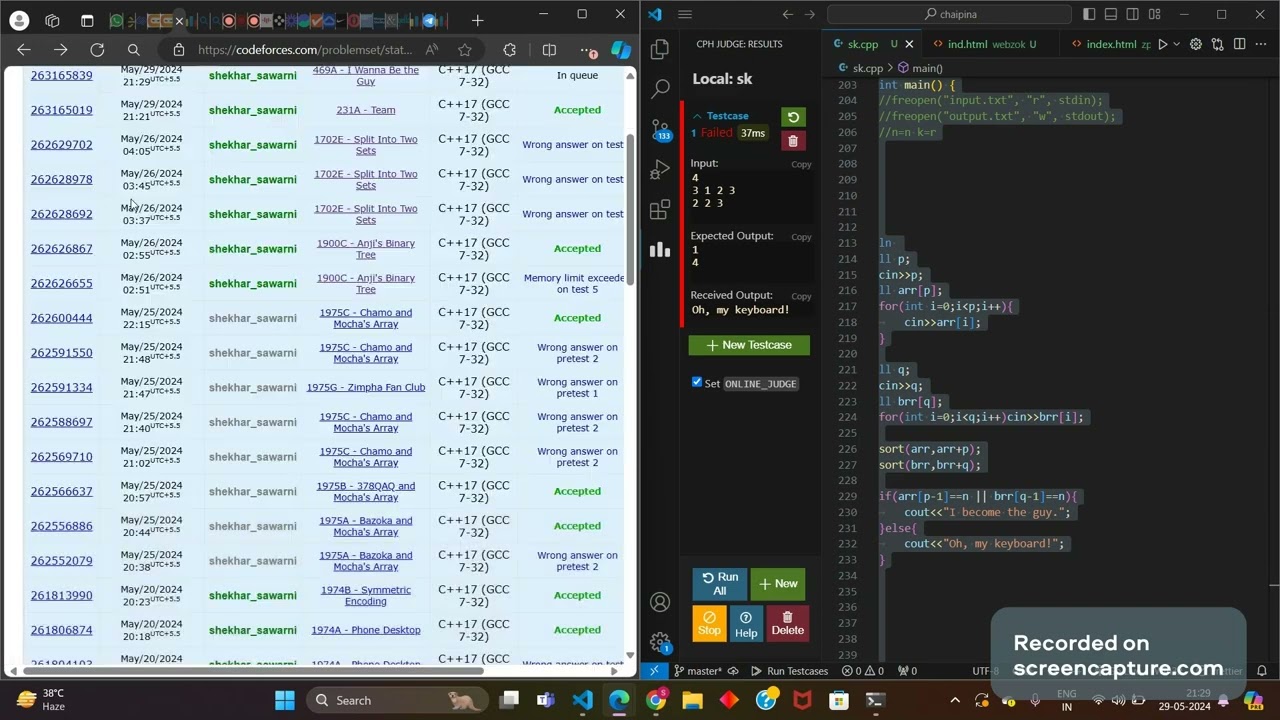
Task: Open Source Control view with 133 badge
Action: pyautogui.click(x=660, y=130)
